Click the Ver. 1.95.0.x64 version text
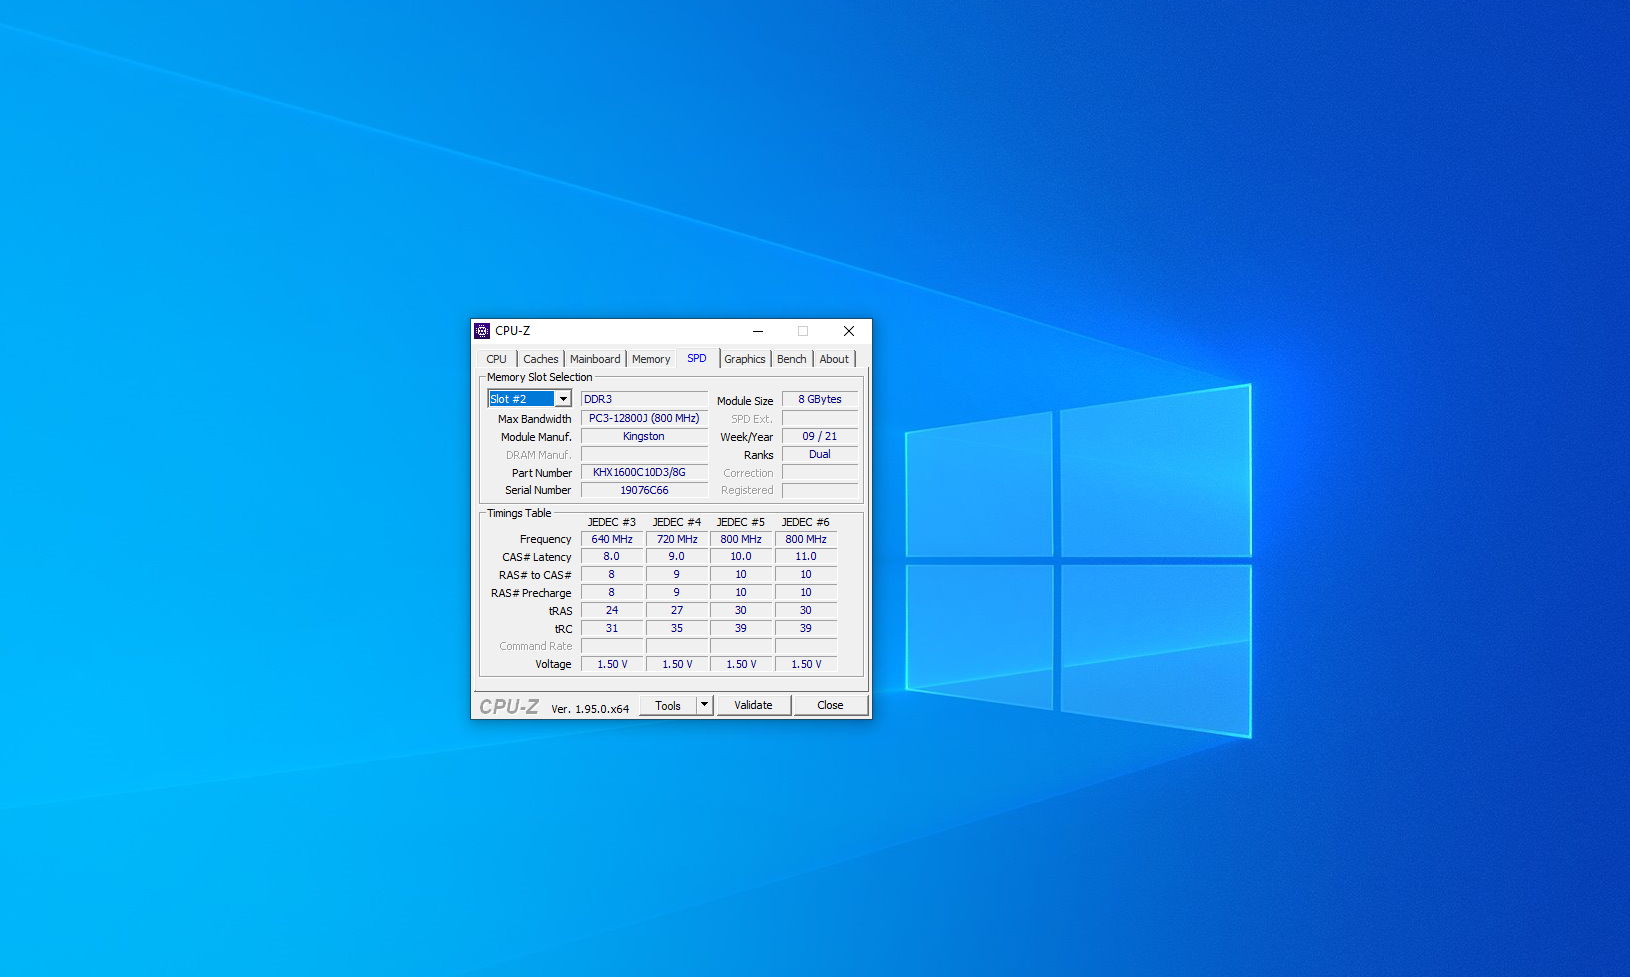This screenshot has width=1630, height=977. tap(590, 709)
